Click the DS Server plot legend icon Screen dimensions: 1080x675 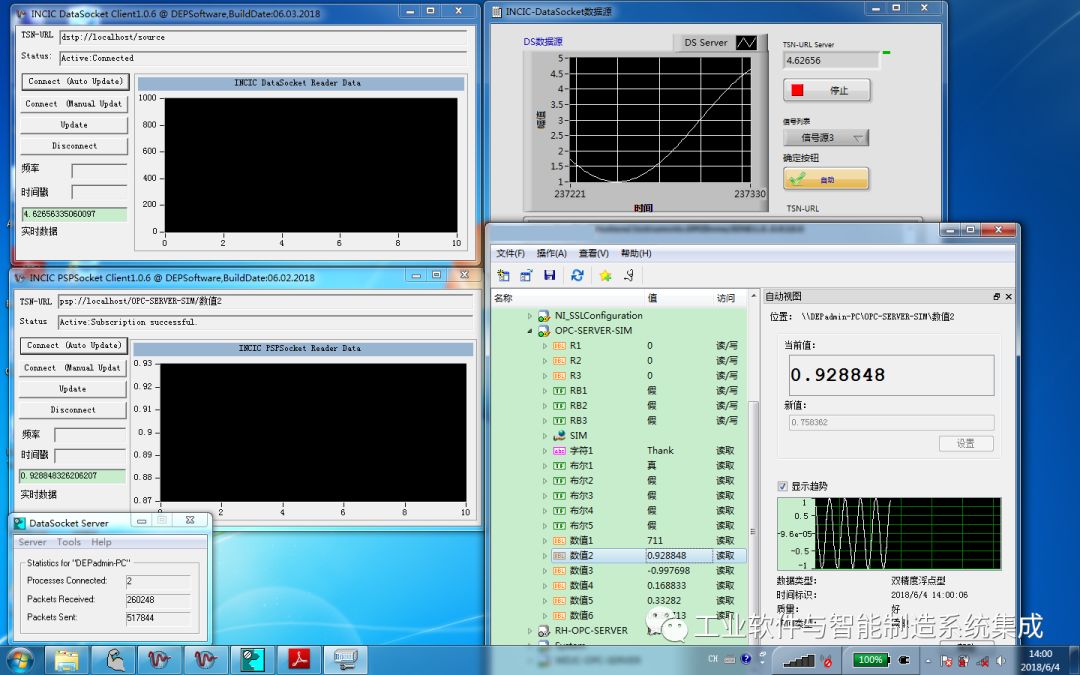[x=747, y=43]
